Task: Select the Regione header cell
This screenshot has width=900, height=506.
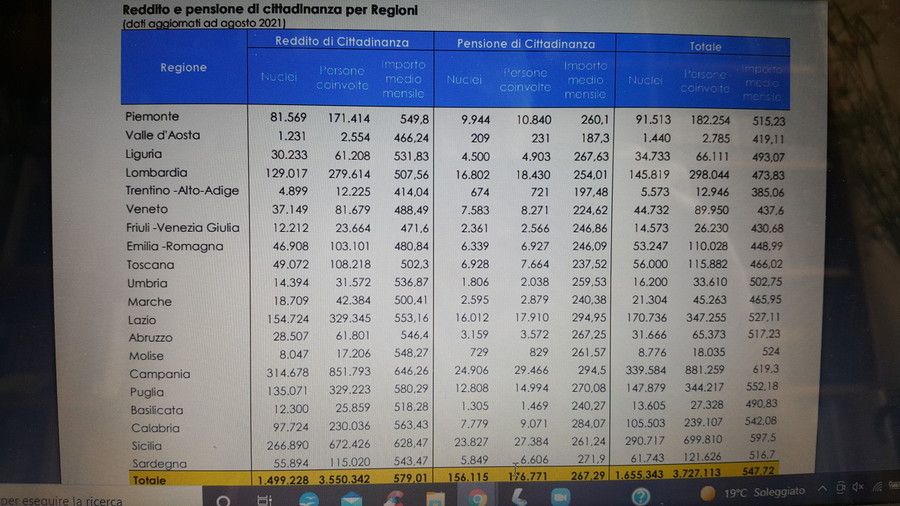Action: 183,68
